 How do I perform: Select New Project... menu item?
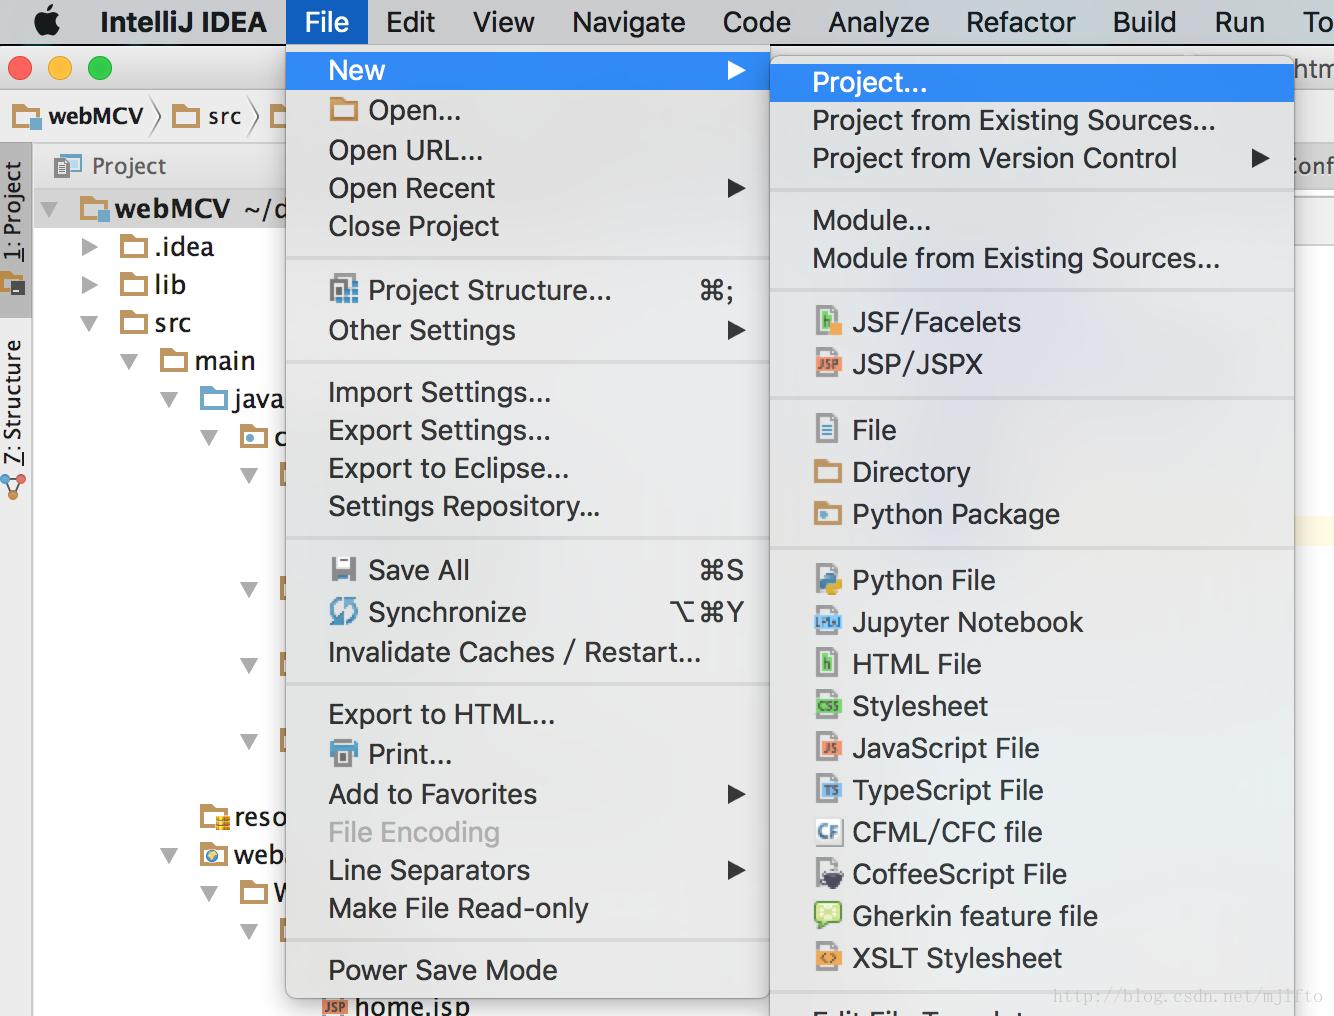1032,82
